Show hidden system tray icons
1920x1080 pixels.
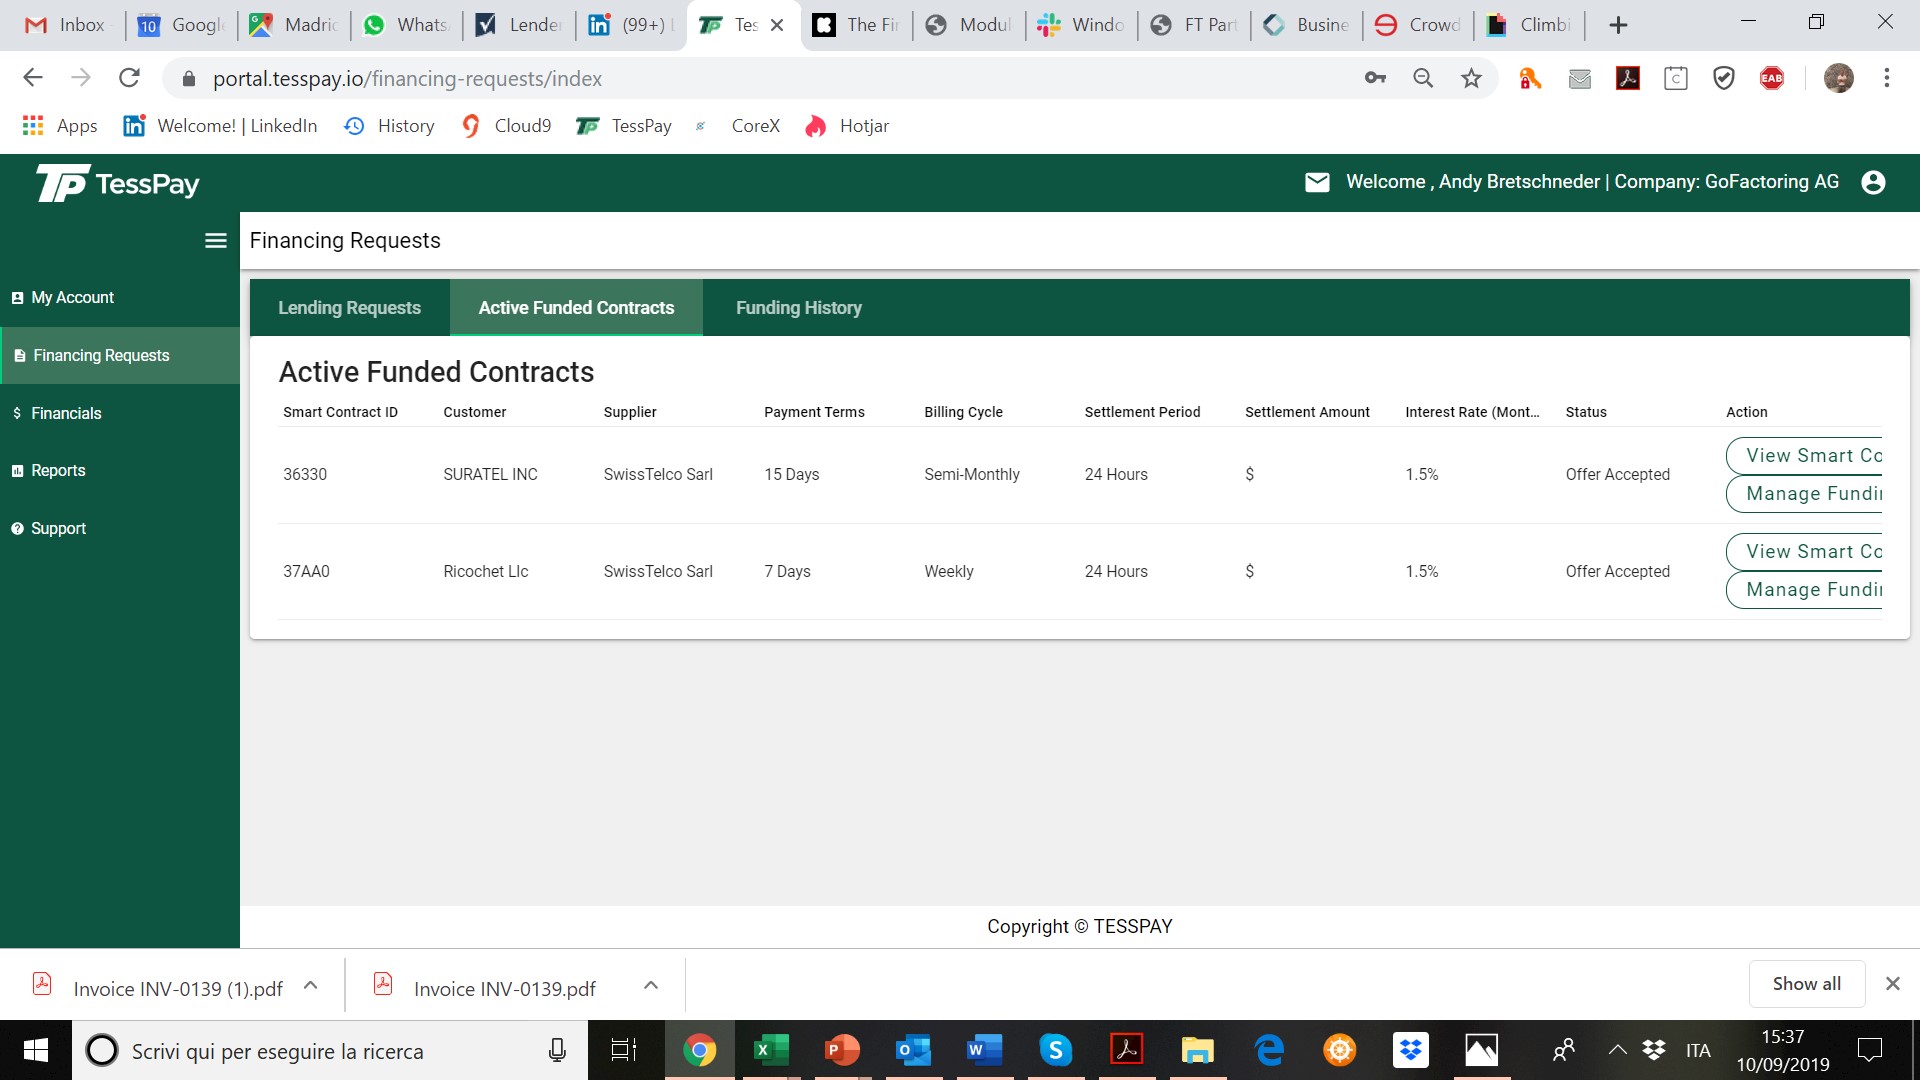[1617, 1050]
